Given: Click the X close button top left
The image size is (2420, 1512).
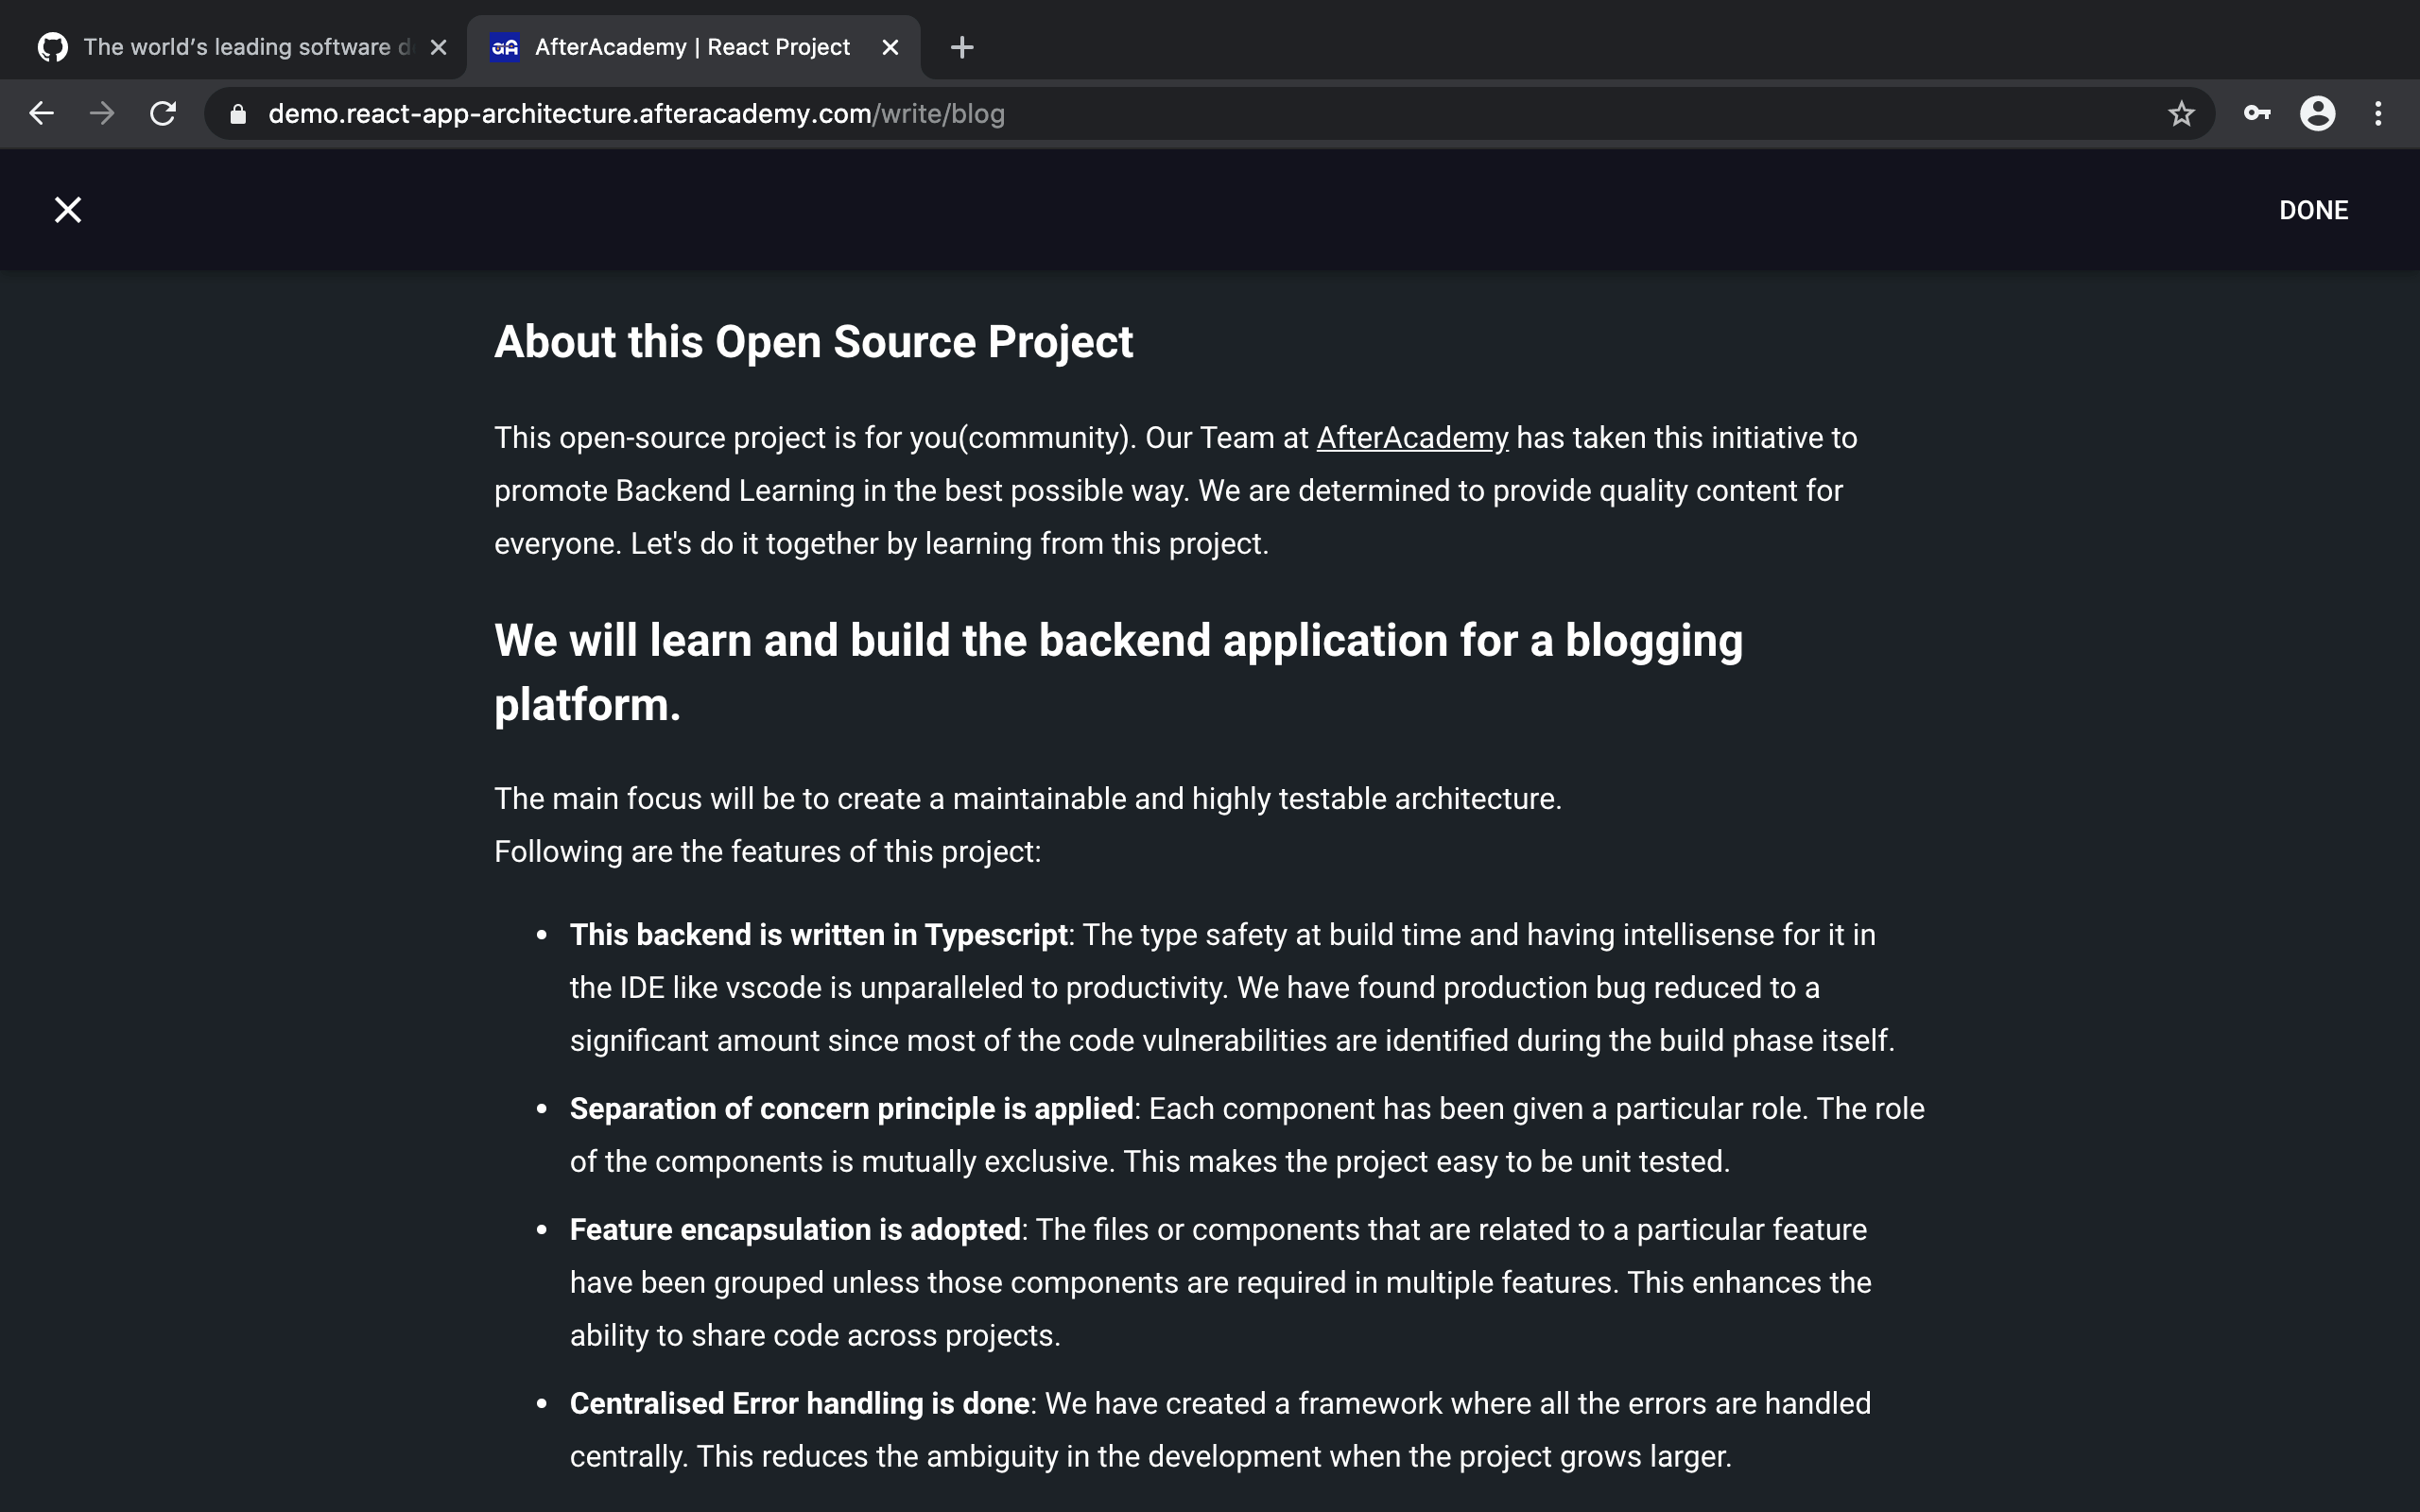Looking at the screenshot, I should pos(66,207).
